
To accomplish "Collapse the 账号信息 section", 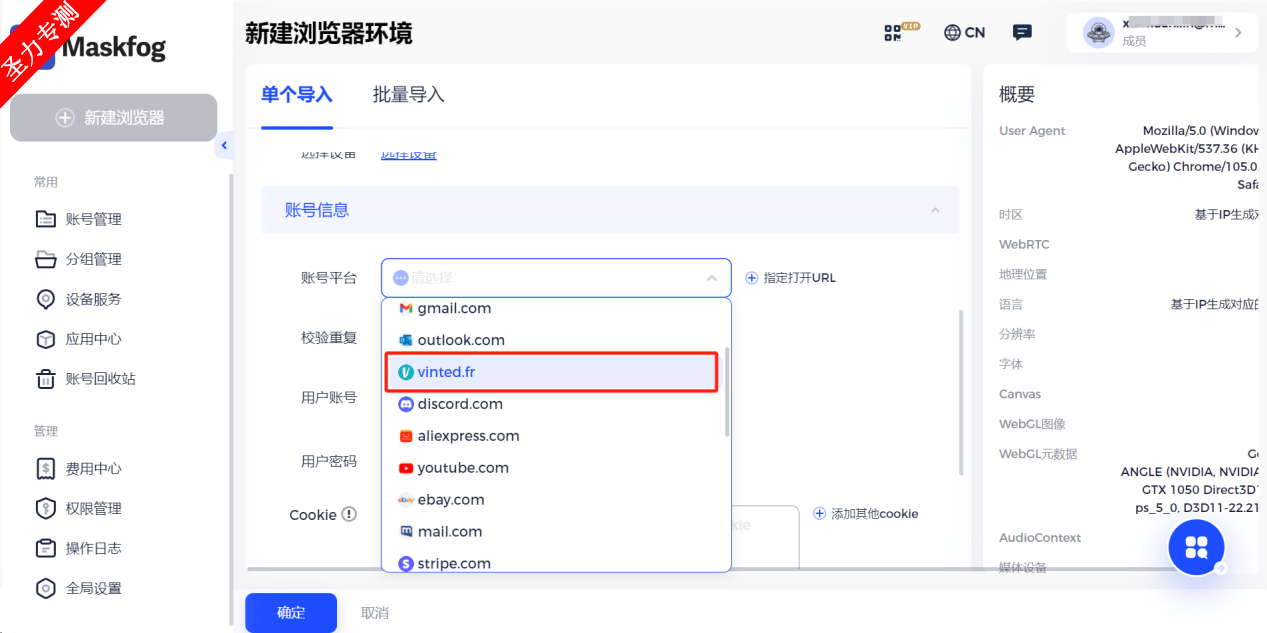I will [935, 210].
